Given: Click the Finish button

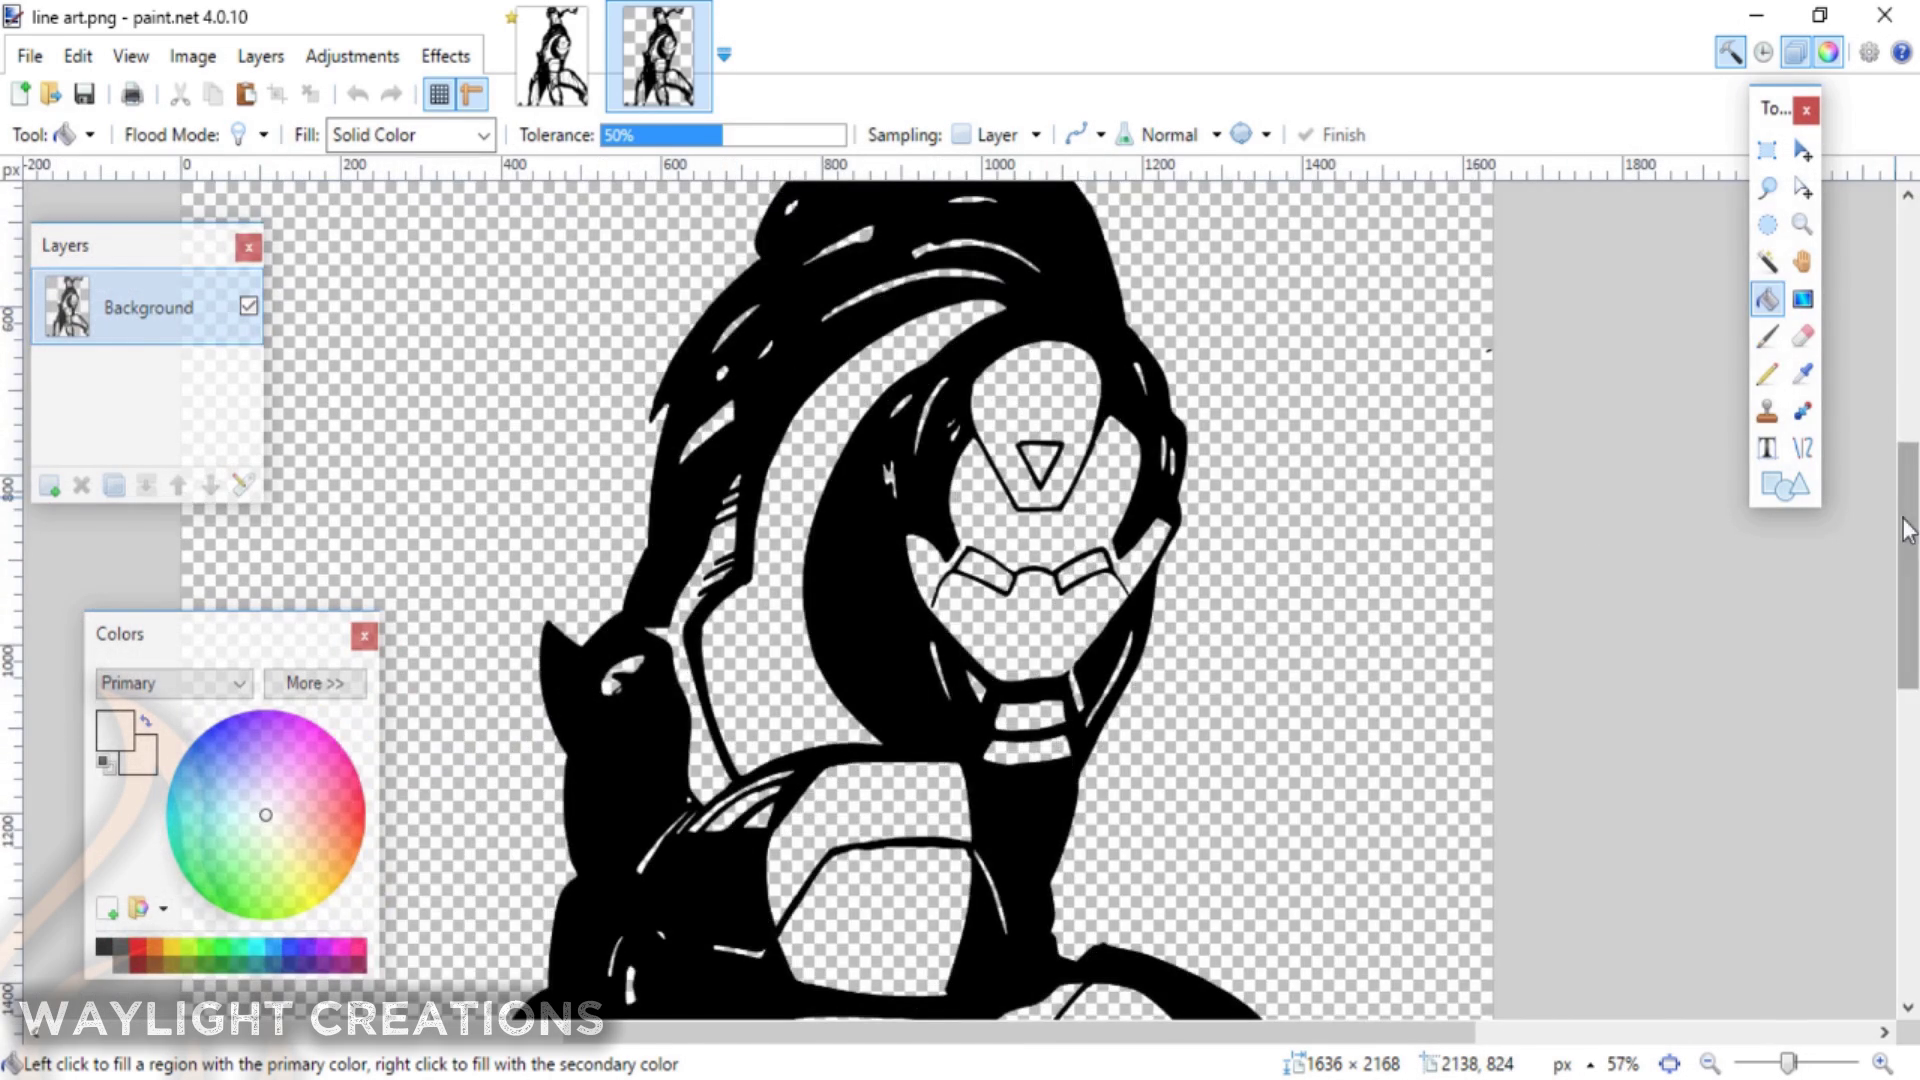Looking at the screenshot, I should (1332, 135).
